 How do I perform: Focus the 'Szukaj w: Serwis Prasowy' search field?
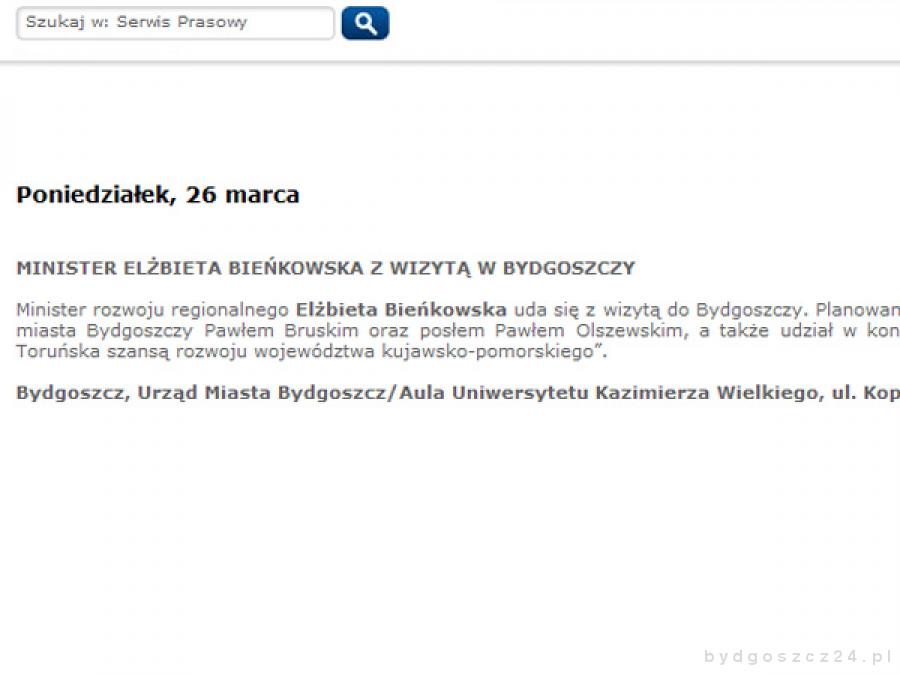coord(175,23)
